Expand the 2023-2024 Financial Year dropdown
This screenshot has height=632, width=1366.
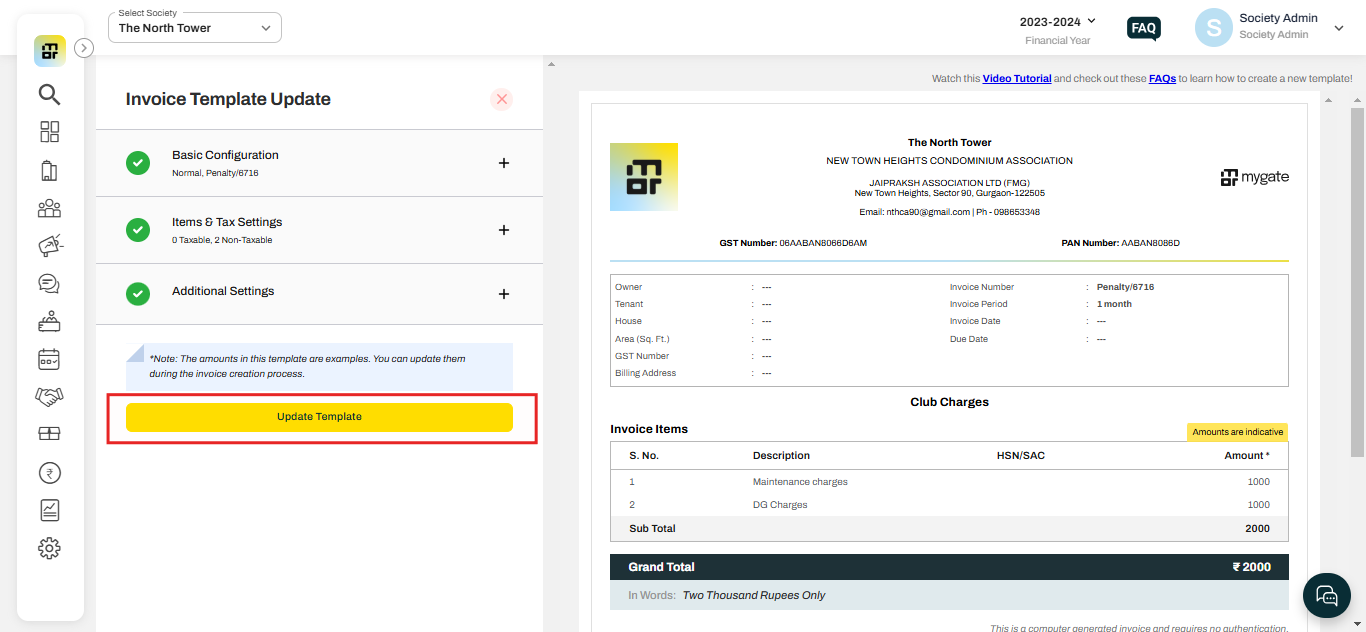pos(1057,21)
